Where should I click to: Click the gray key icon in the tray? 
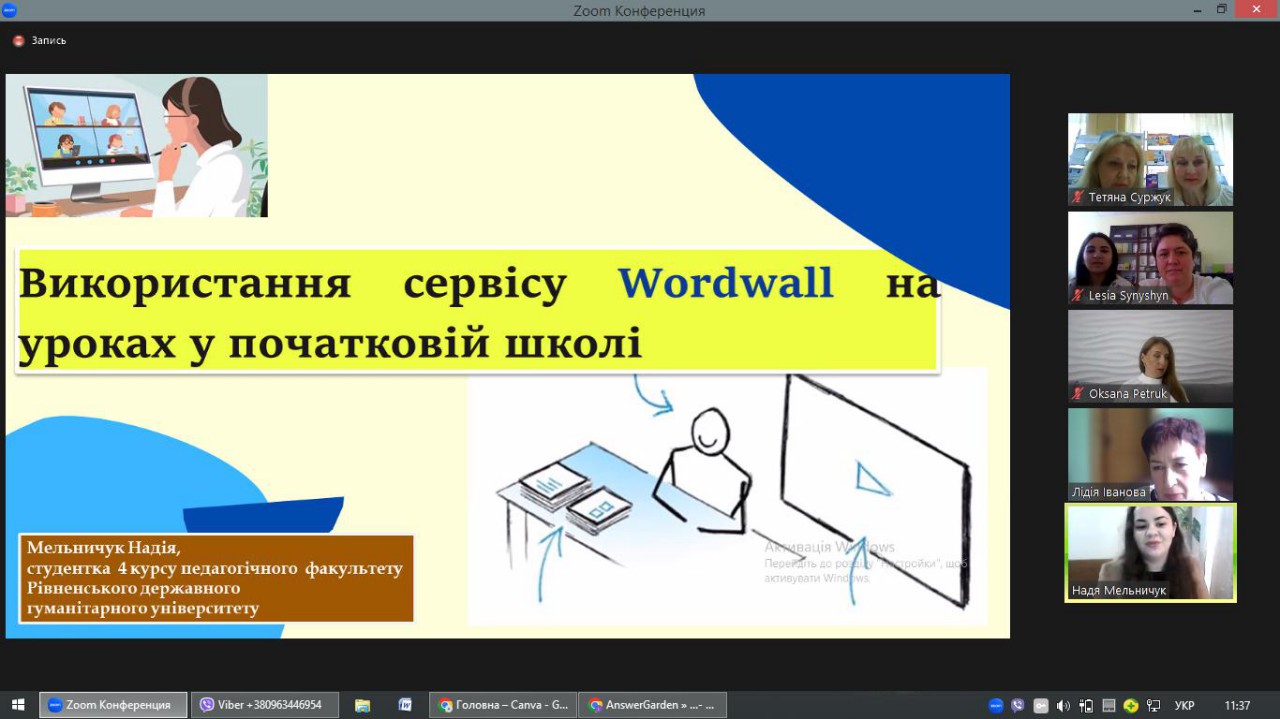point(1041,706)
